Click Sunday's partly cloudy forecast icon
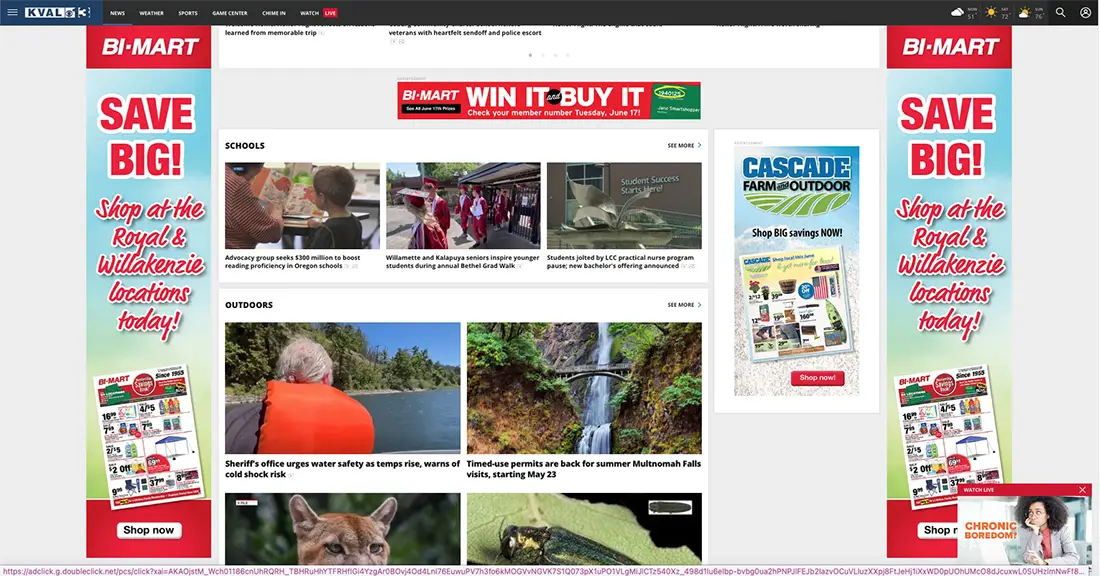1100x576 pixels. (x=1025, y=13)
